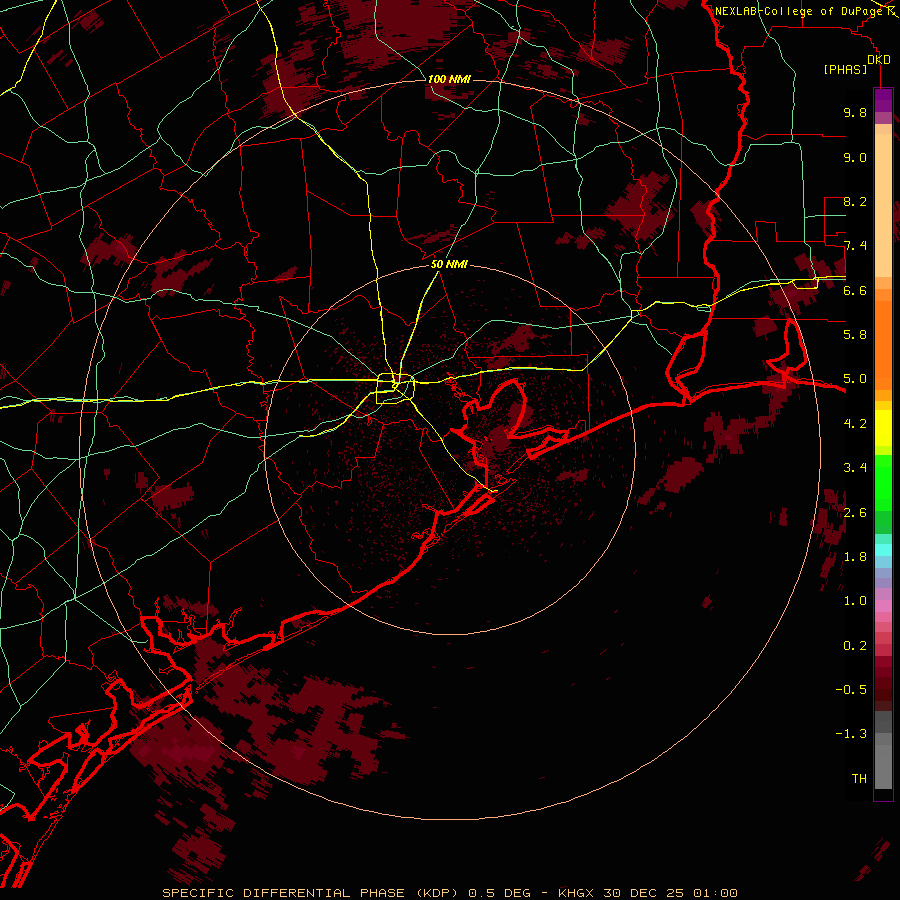Click the 100 NMI range ring label
The image size is (900, 900).
pyautogui.click(x=449, y=79)
